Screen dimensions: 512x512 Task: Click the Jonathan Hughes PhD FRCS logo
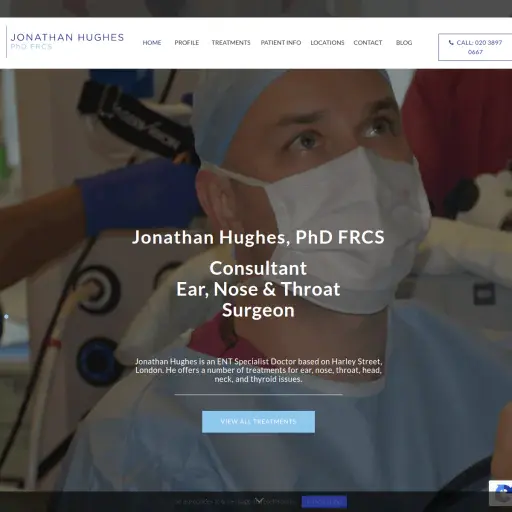click(67, 41)
